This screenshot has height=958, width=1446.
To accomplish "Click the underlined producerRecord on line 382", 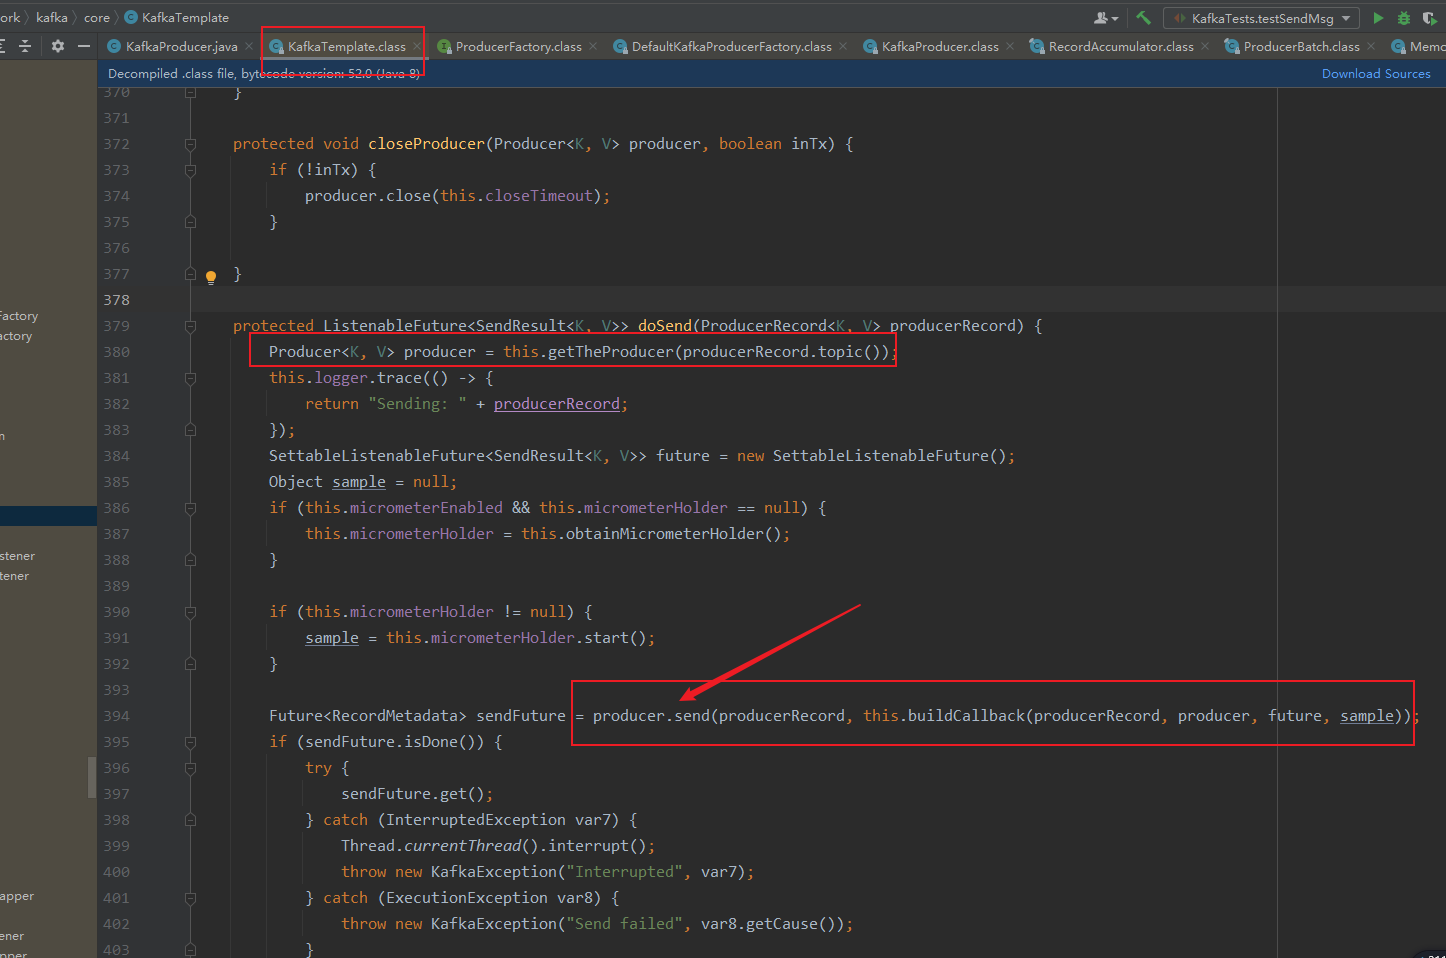I will pyautogui.click(x=557, y=404).
